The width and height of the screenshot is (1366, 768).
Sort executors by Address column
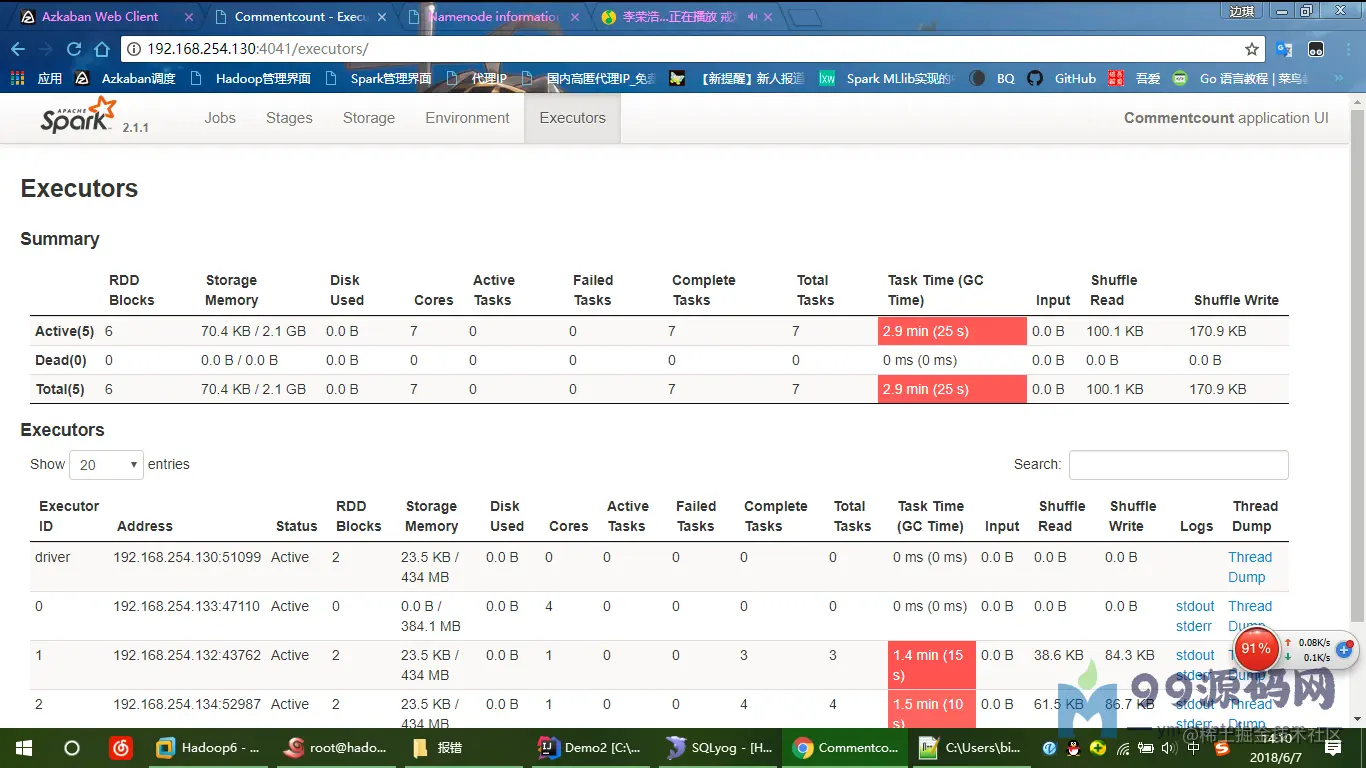click(x=145, y=526)
